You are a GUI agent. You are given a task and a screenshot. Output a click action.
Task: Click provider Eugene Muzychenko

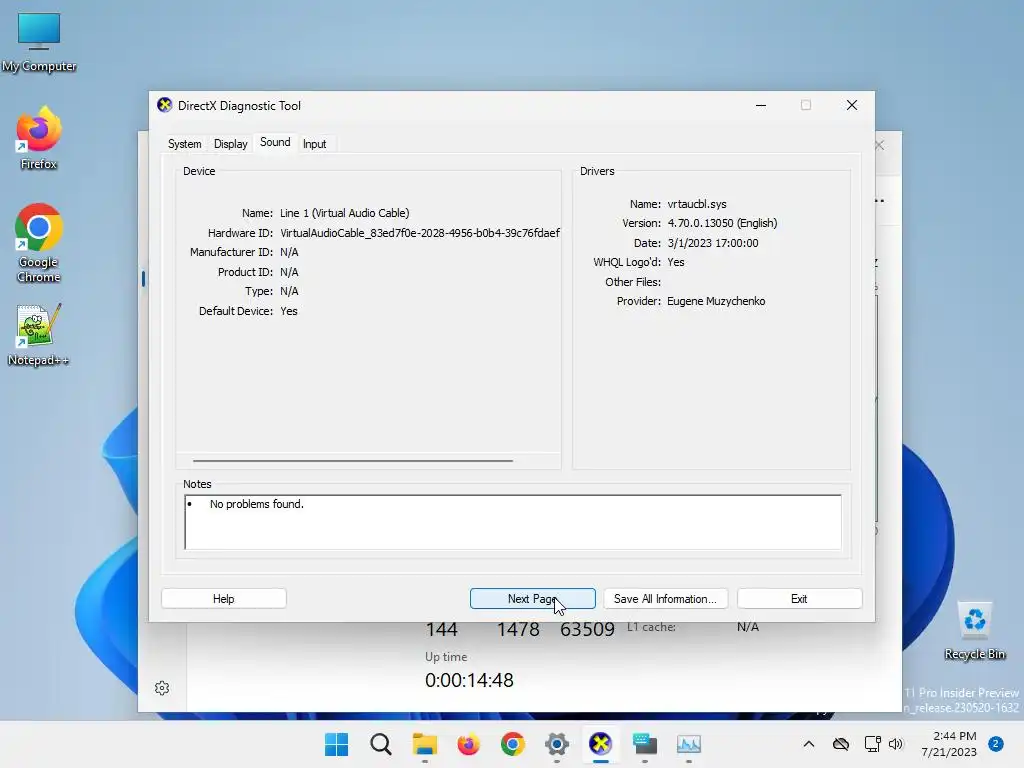point(716,301)
